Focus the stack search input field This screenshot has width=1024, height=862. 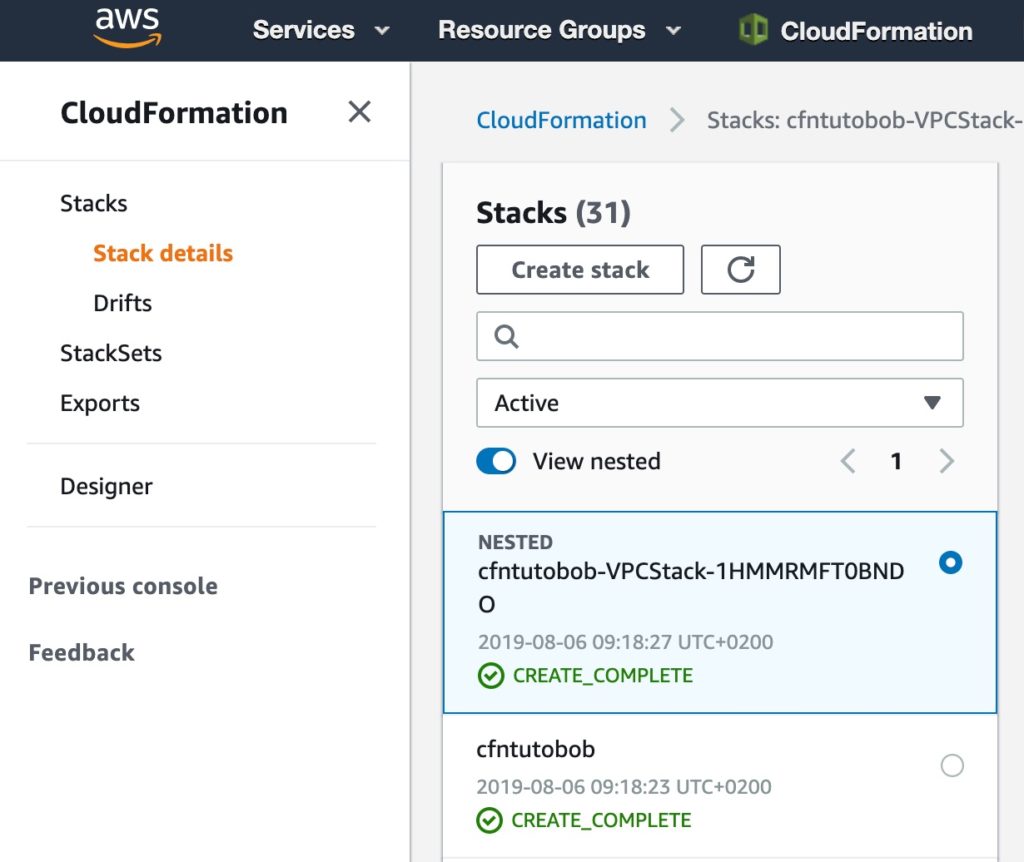click(x=720, y=336)
